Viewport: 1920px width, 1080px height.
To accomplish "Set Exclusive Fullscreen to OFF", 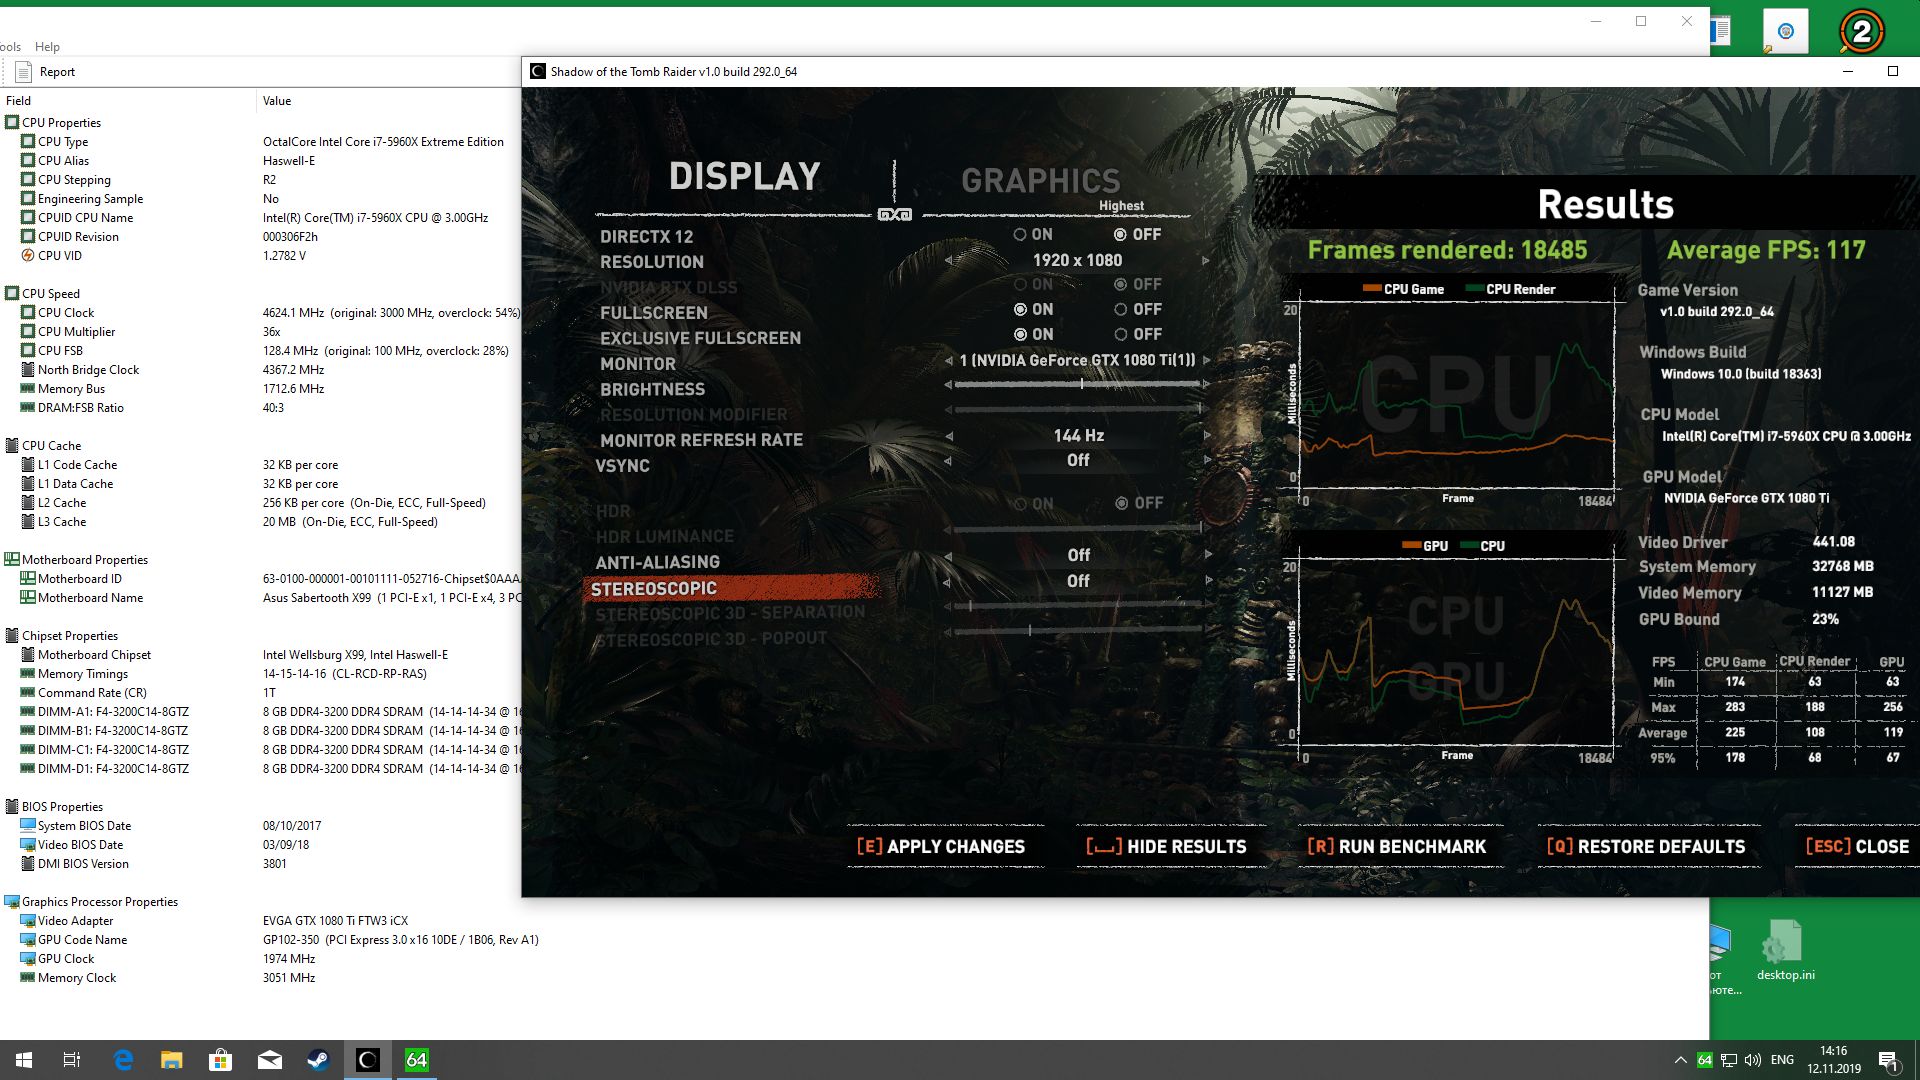I will (x=1121, y=335).
